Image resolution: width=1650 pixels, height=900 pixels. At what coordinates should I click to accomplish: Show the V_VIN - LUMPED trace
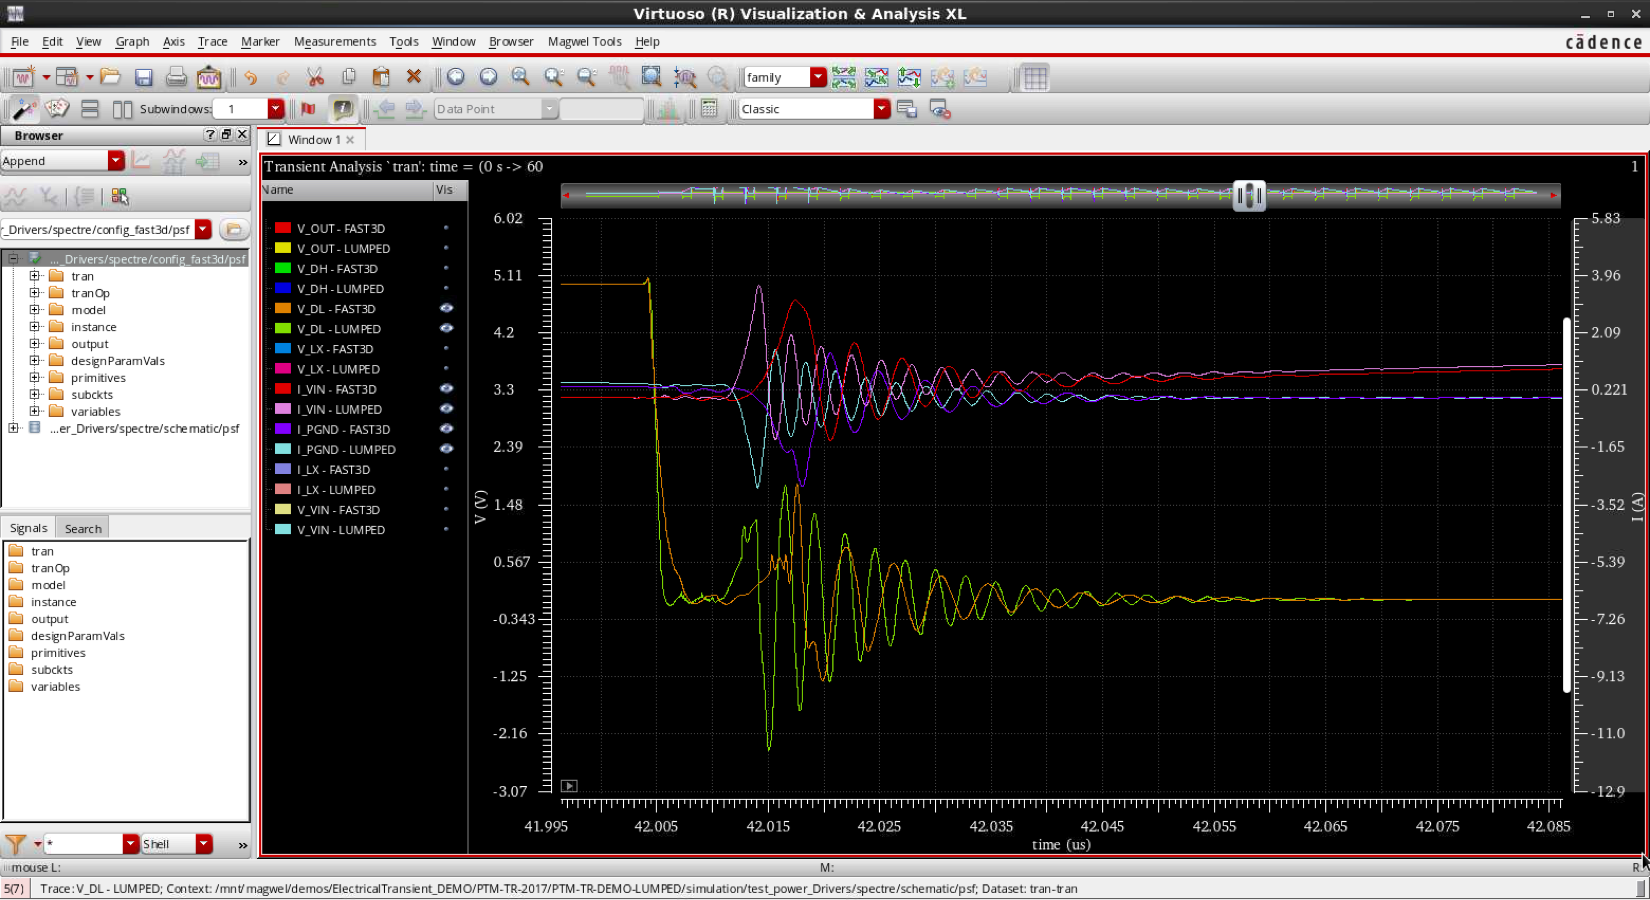tap(446, 529)
